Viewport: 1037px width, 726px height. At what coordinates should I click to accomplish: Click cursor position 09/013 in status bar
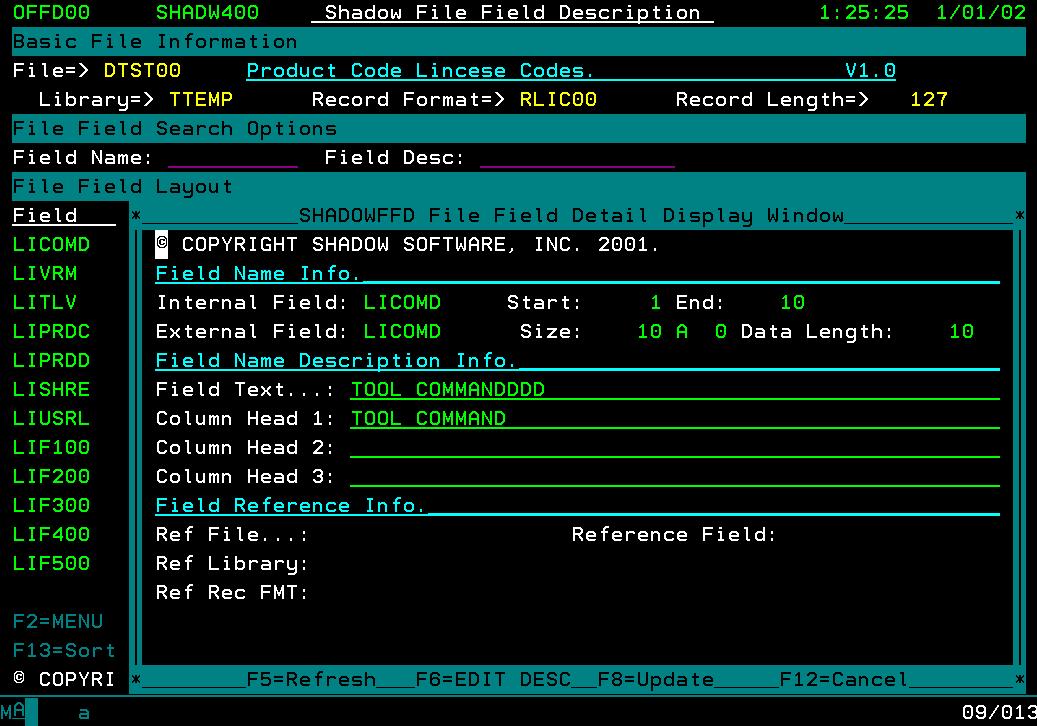tap(999, 712)
